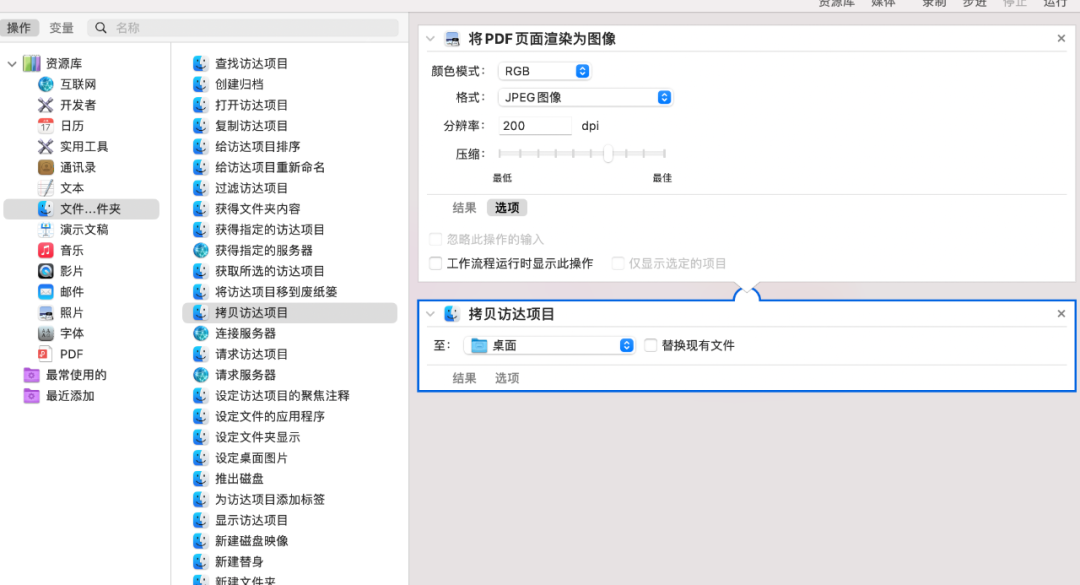Viewport: 1080px width, 585px height.
Task: Select the Developer (开发者) category icon
Action: [x=45, y=105]
